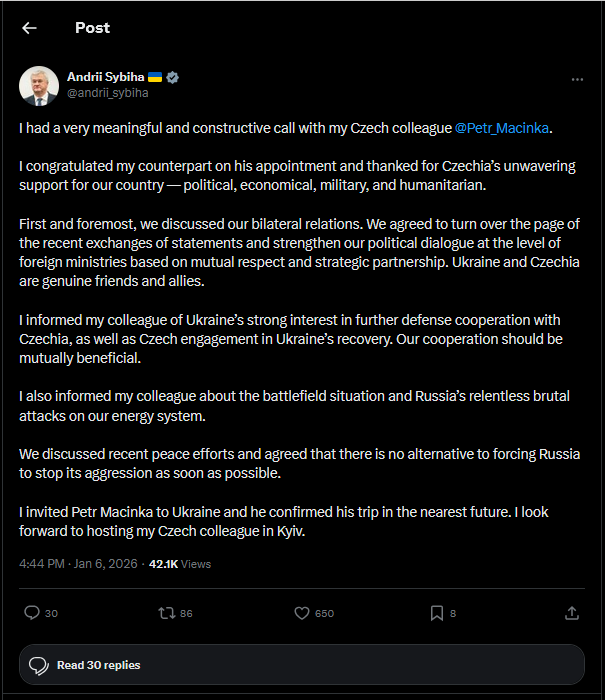Viewport: 605px width, 700px height.
Task: Open the @Petr_Macinka mention link
Action: tap(503, 128)
